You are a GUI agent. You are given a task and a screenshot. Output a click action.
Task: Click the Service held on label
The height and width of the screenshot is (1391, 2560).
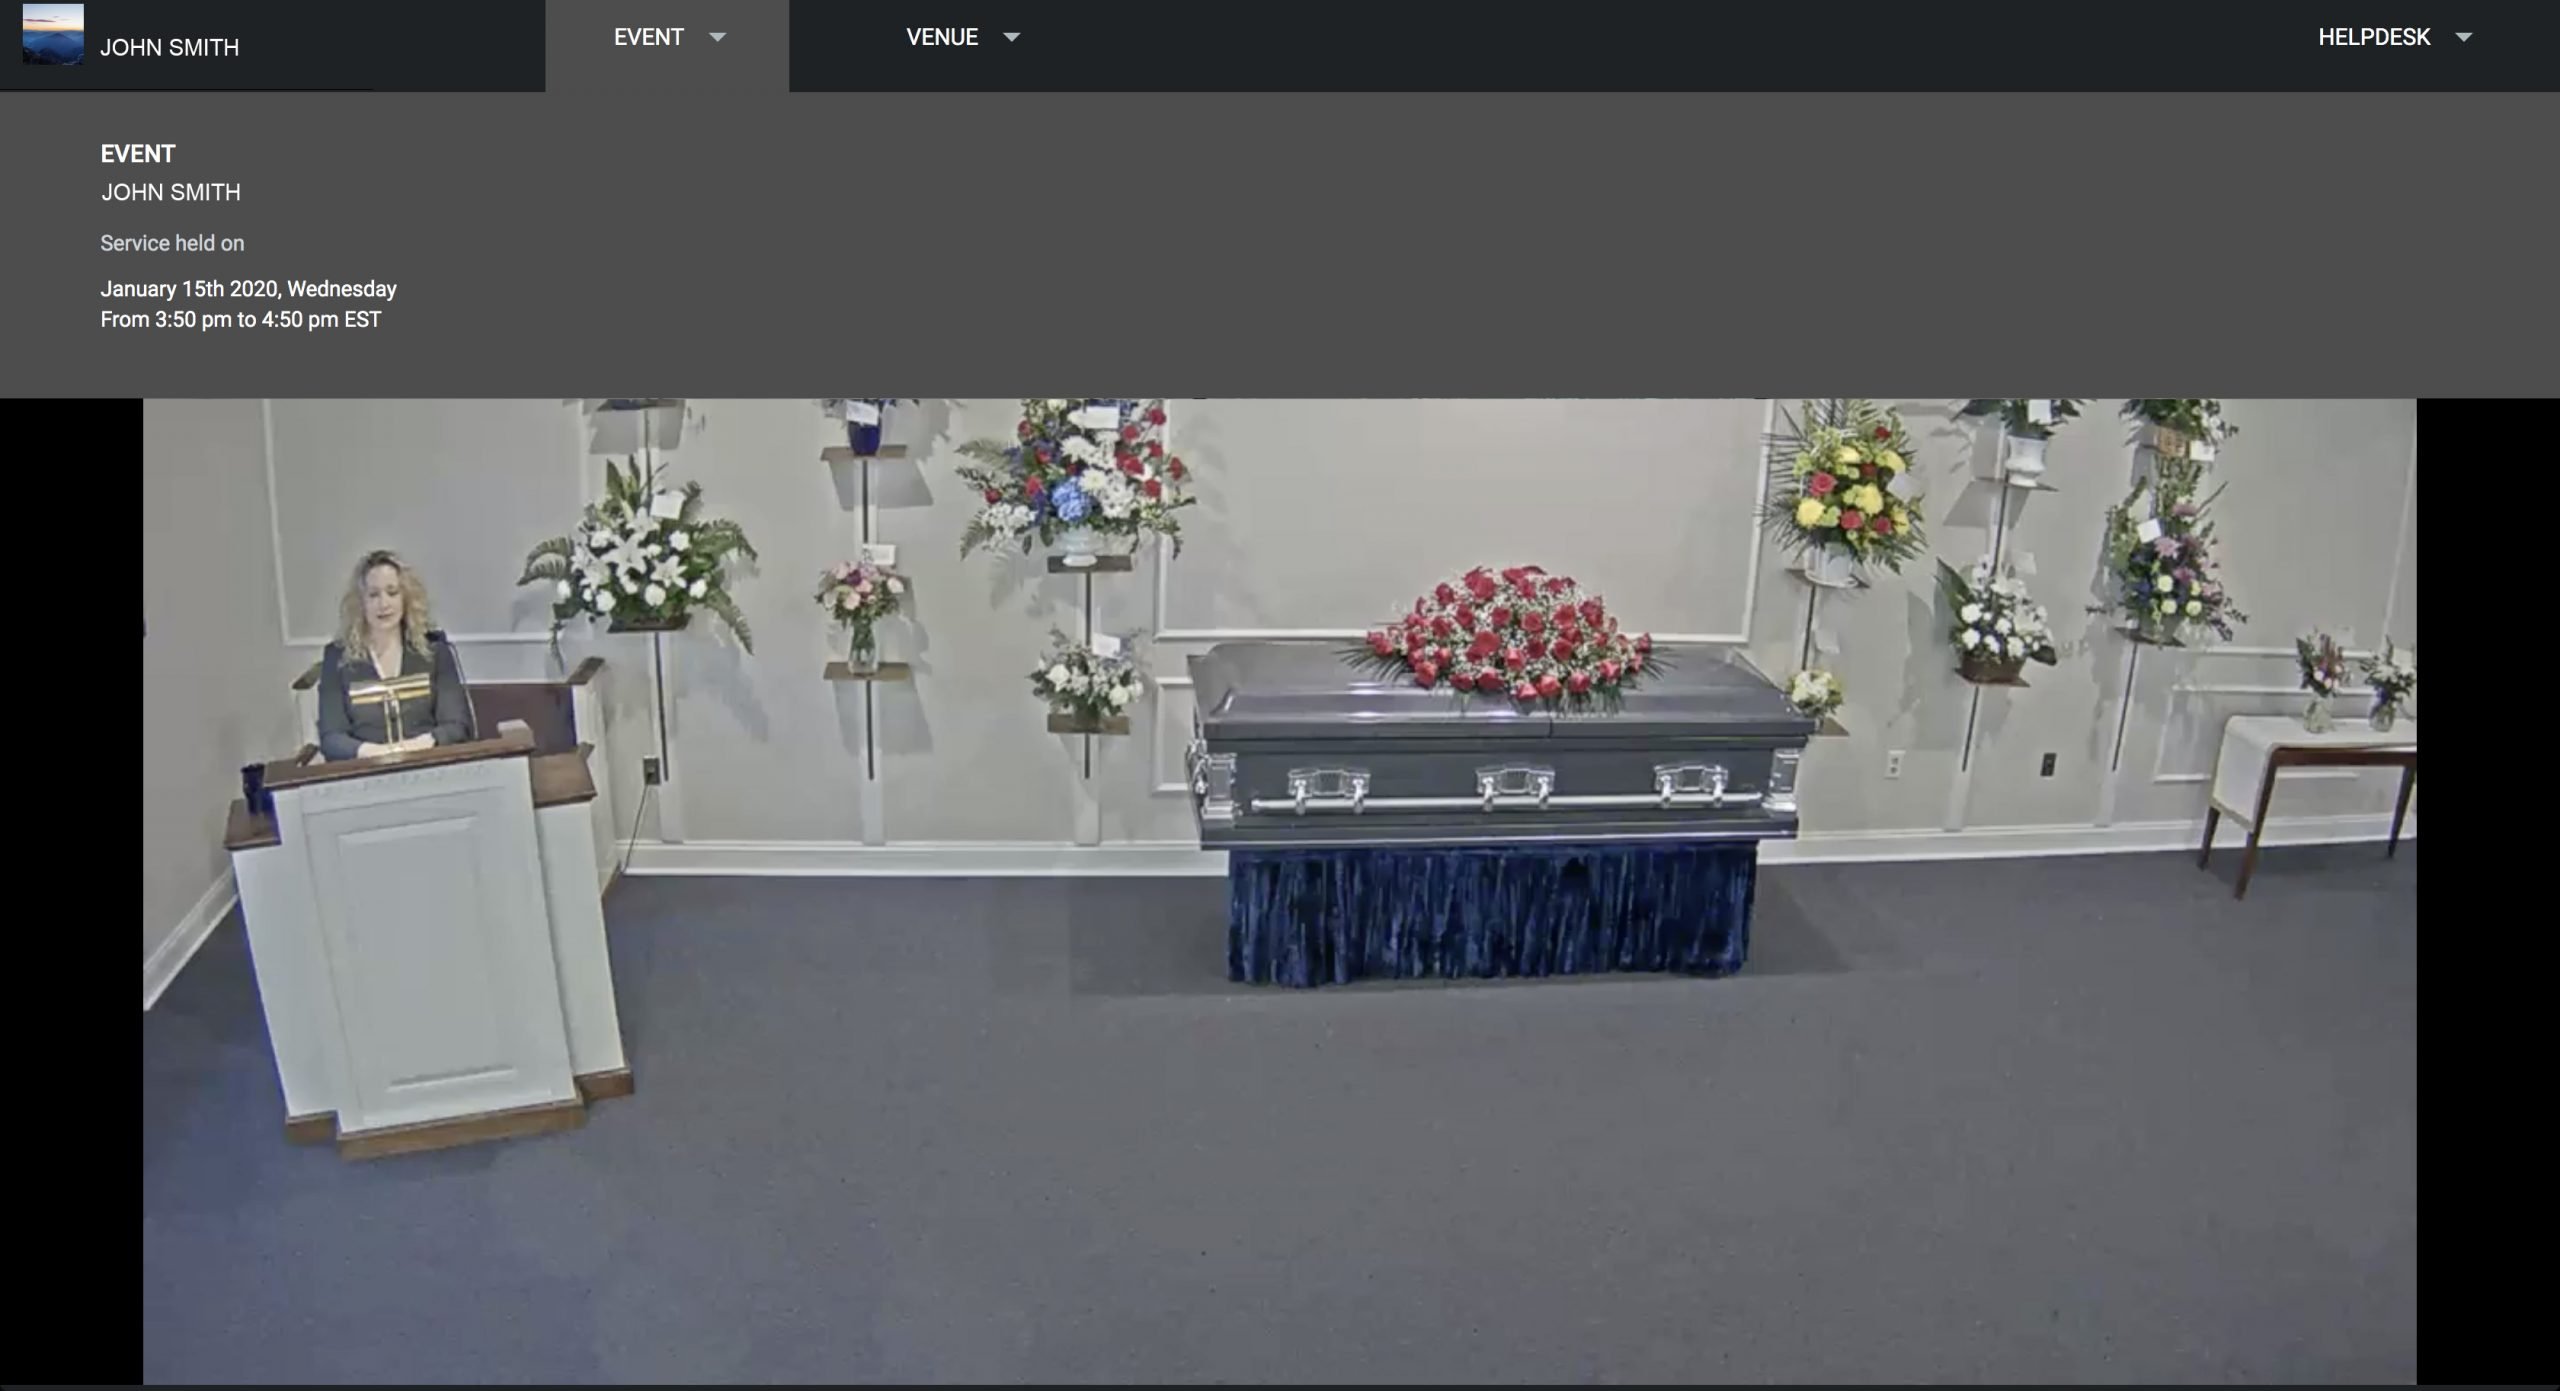(172, 243)
